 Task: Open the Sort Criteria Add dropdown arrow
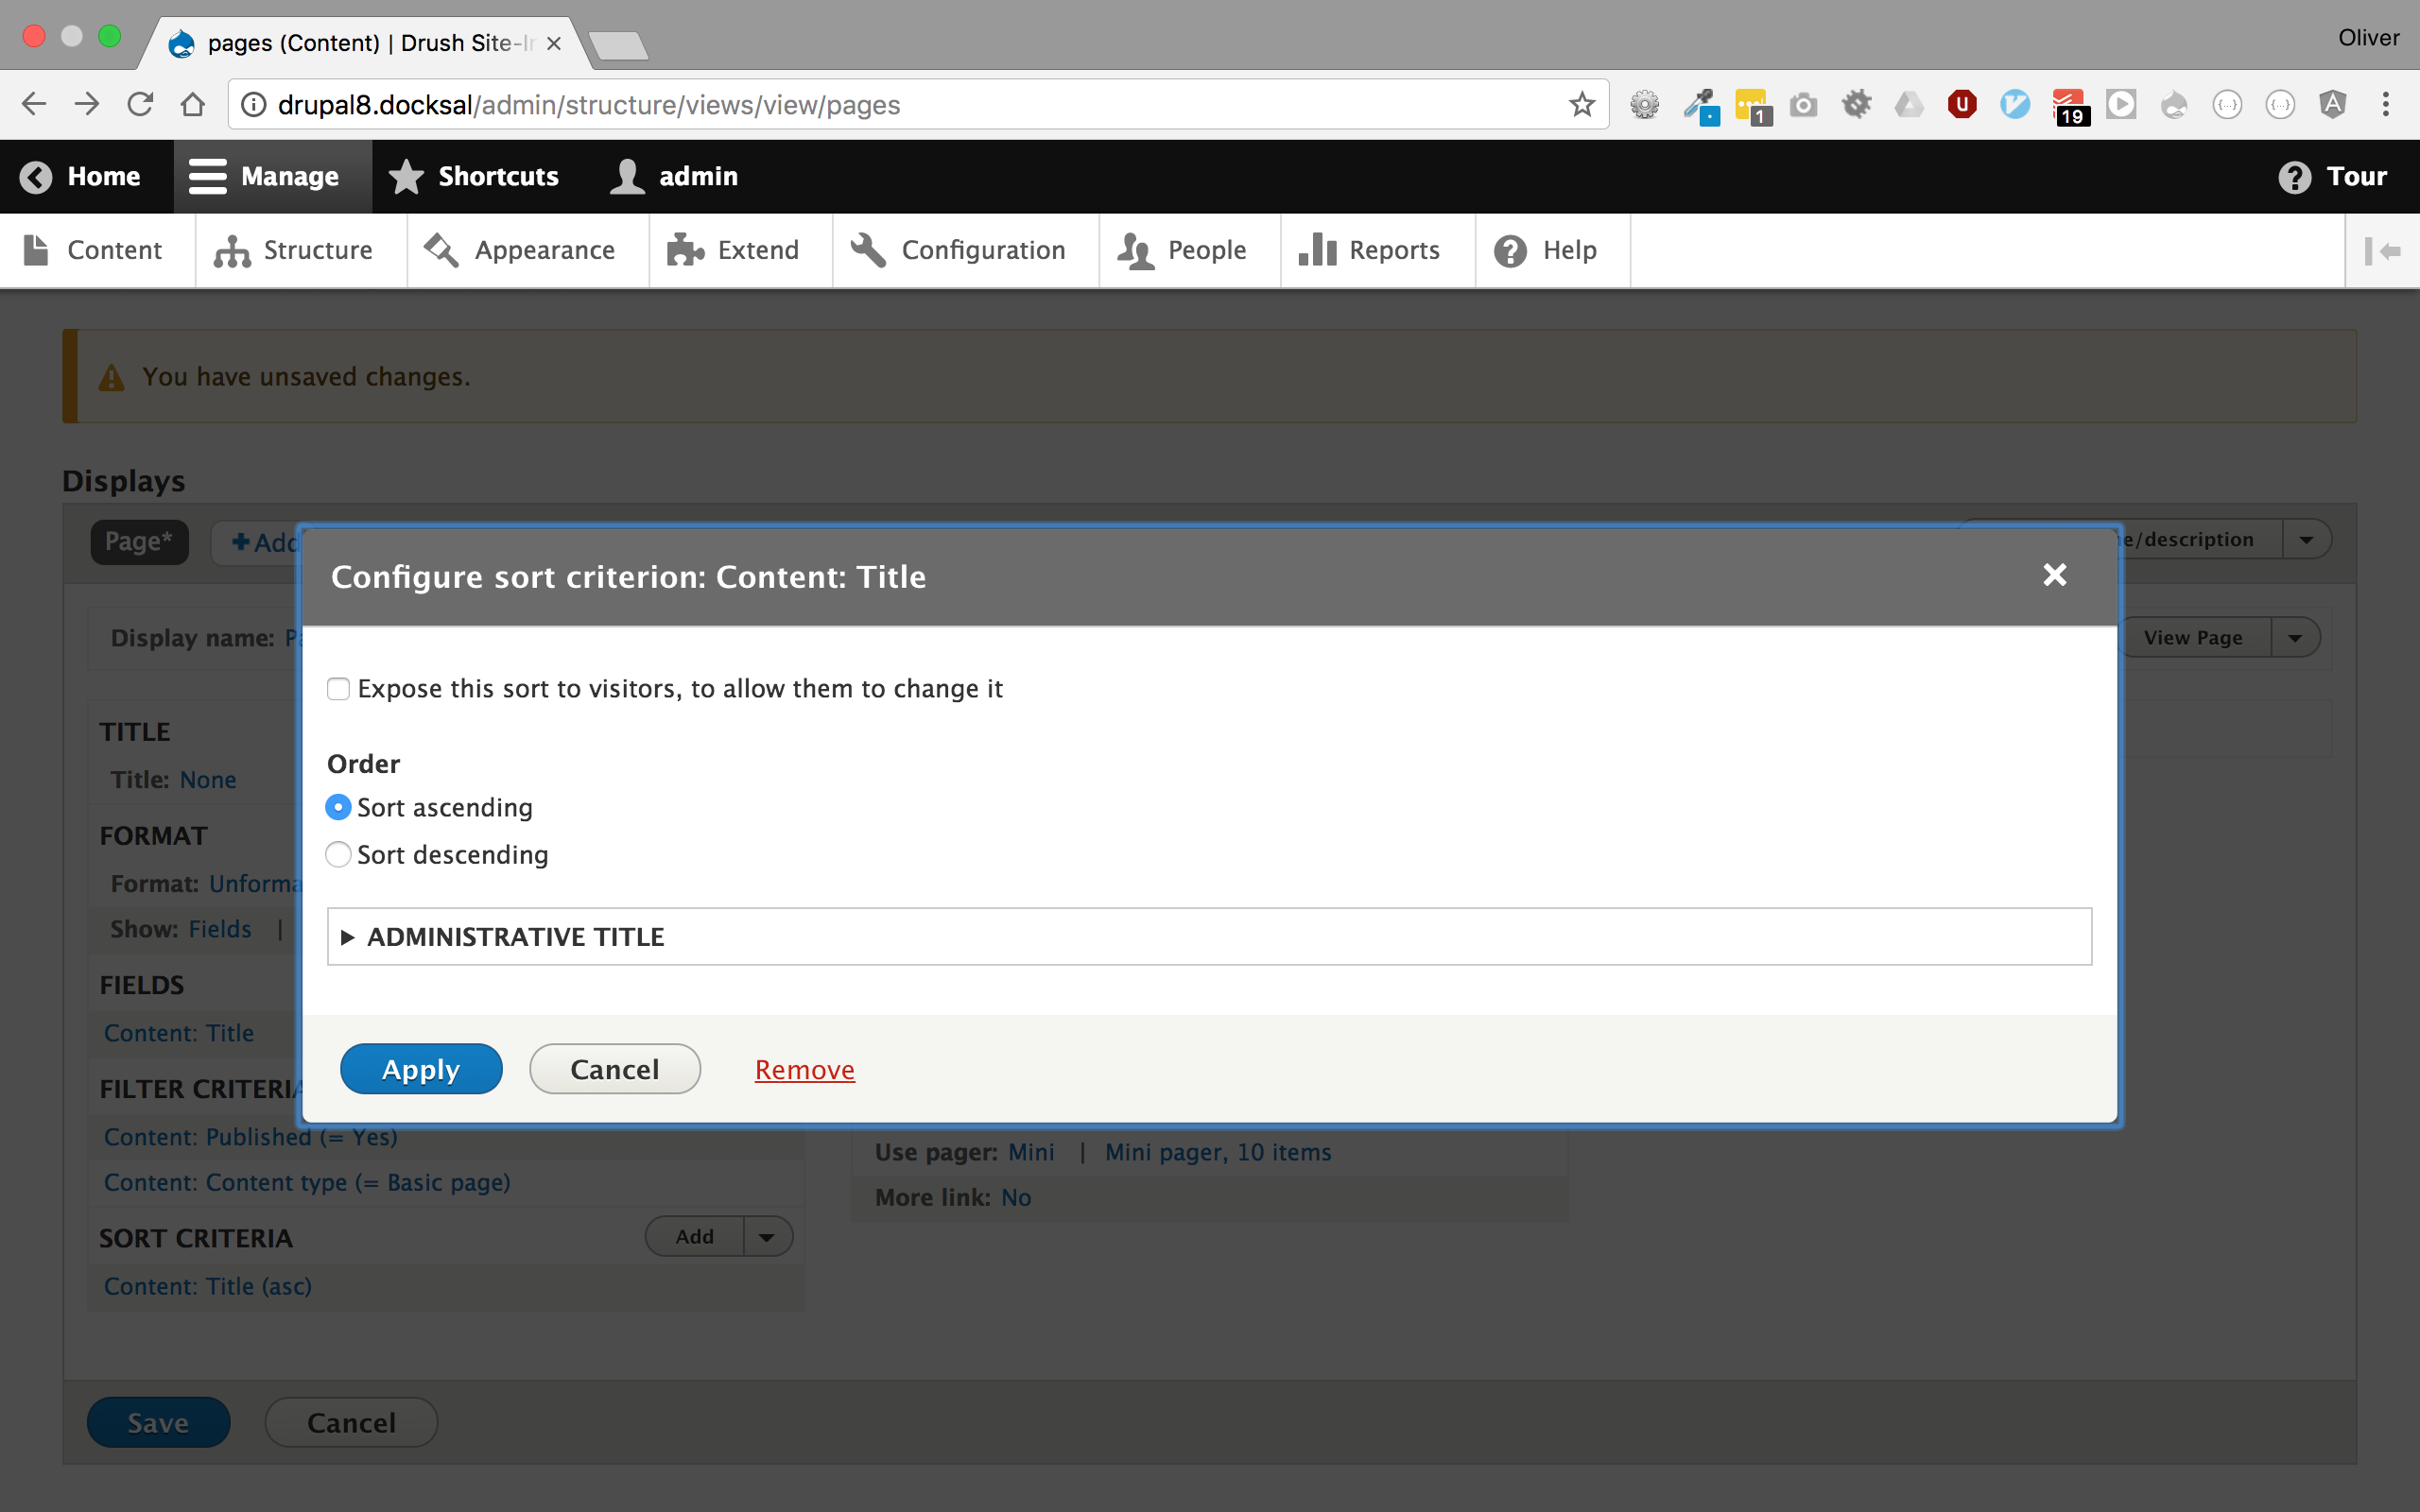coord(767,1237)
